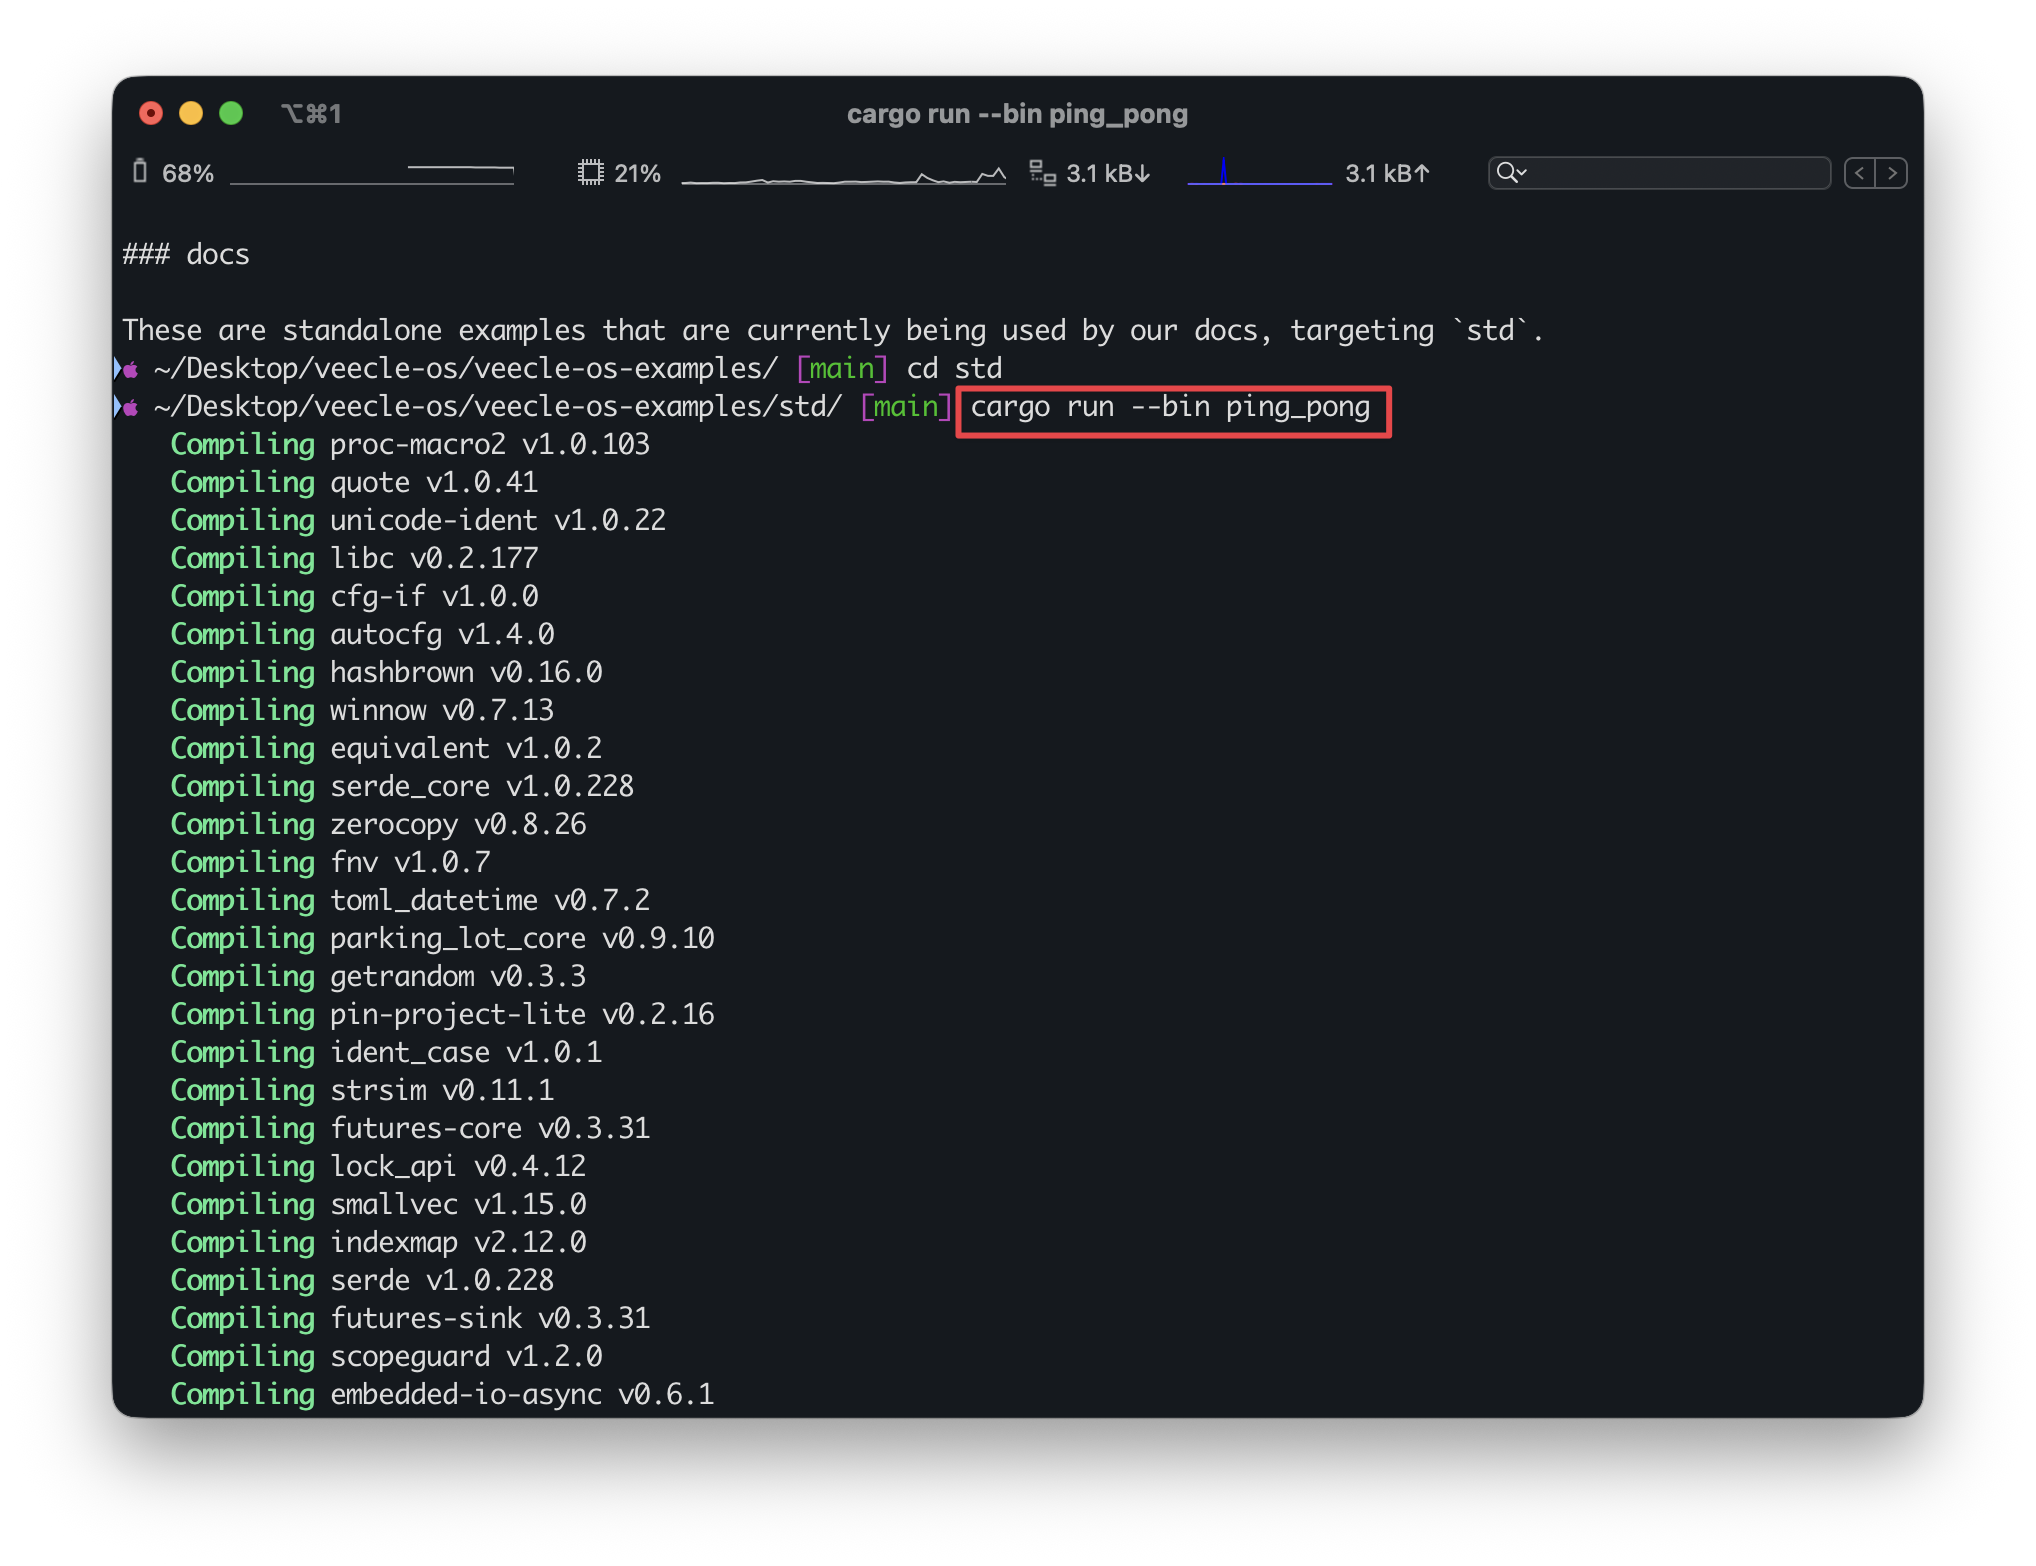Click the window title 'cargo run --bin ping_pong'
2036x1566 pixels.
coord(1017,114)
